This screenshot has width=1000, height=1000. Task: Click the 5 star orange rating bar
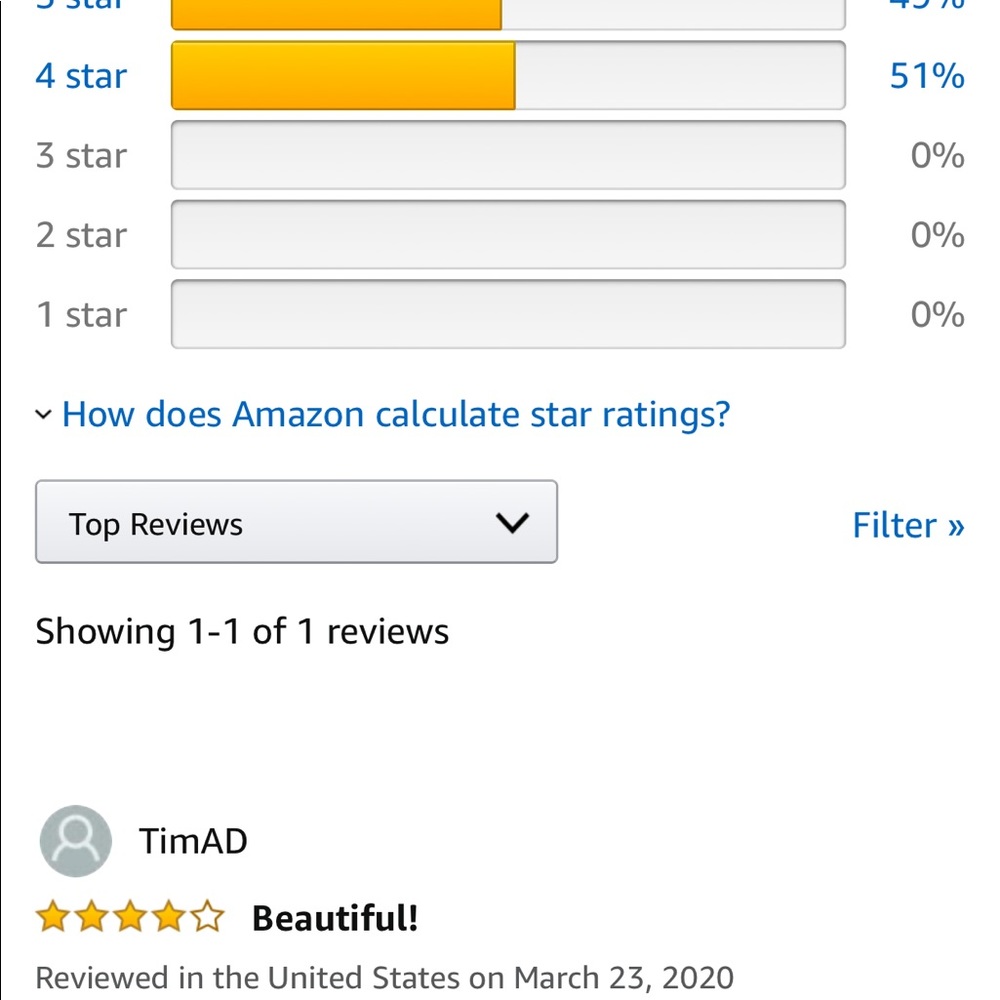coord(508,15)
